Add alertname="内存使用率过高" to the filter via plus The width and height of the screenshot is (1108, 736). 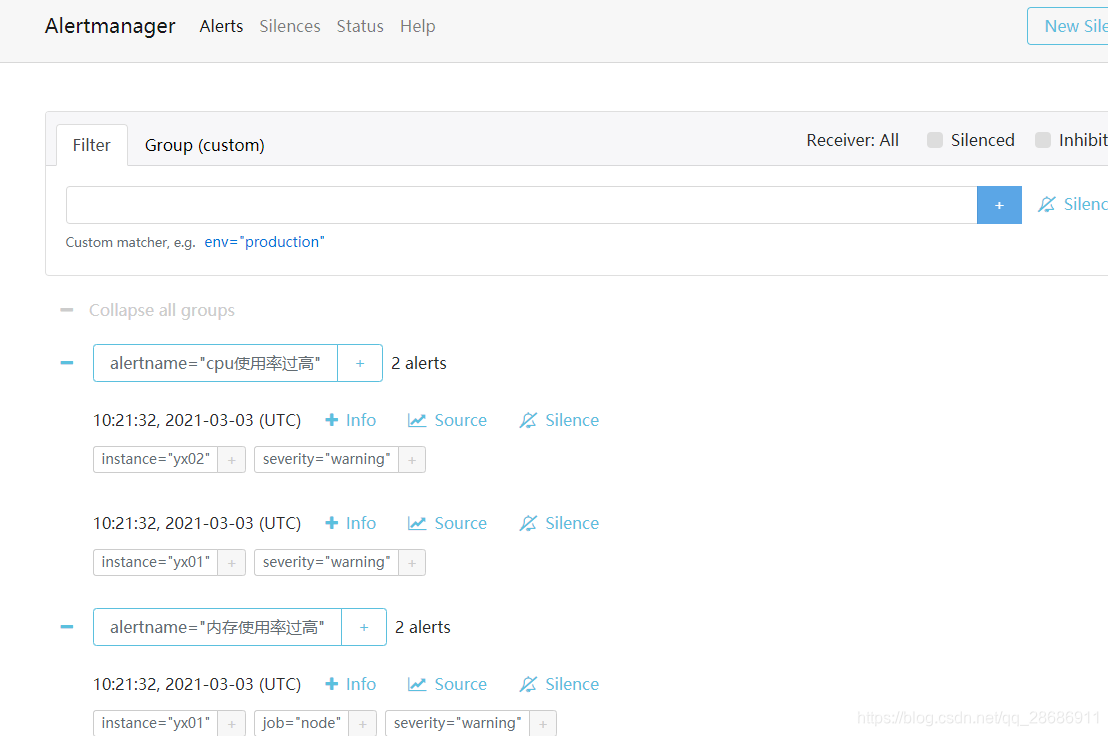coord(364,627)
